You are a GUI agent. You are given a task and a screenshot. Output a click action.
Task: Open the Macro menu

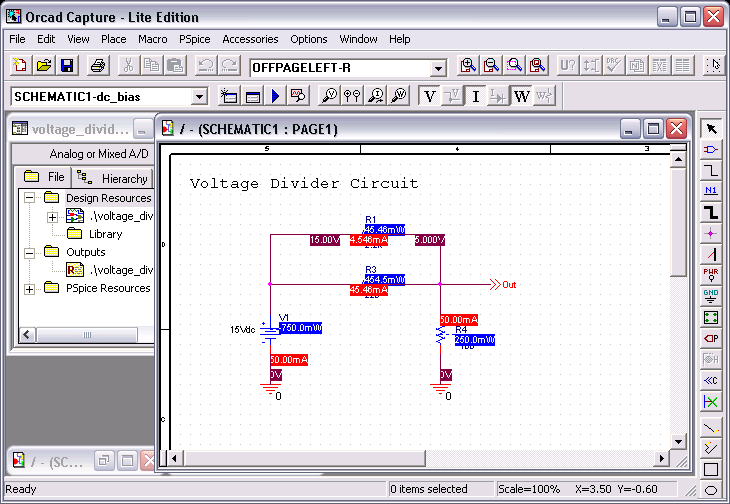(x=153, y=39)
